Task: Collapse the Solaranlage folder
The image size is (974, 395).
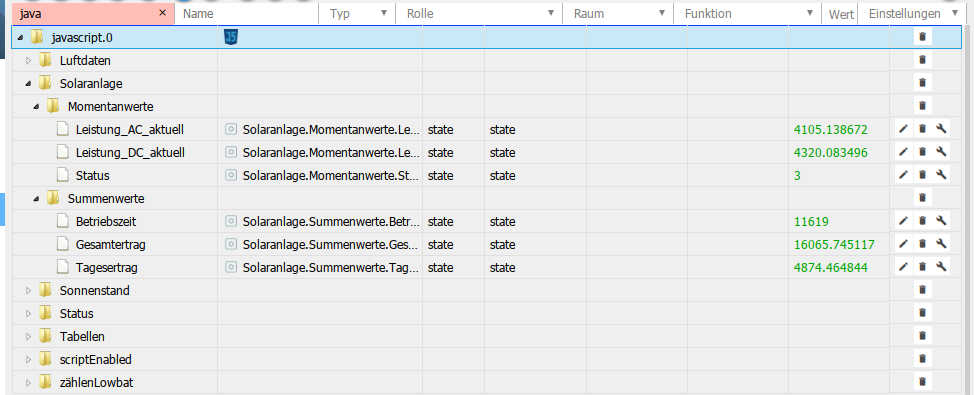Action: (28, 83)
